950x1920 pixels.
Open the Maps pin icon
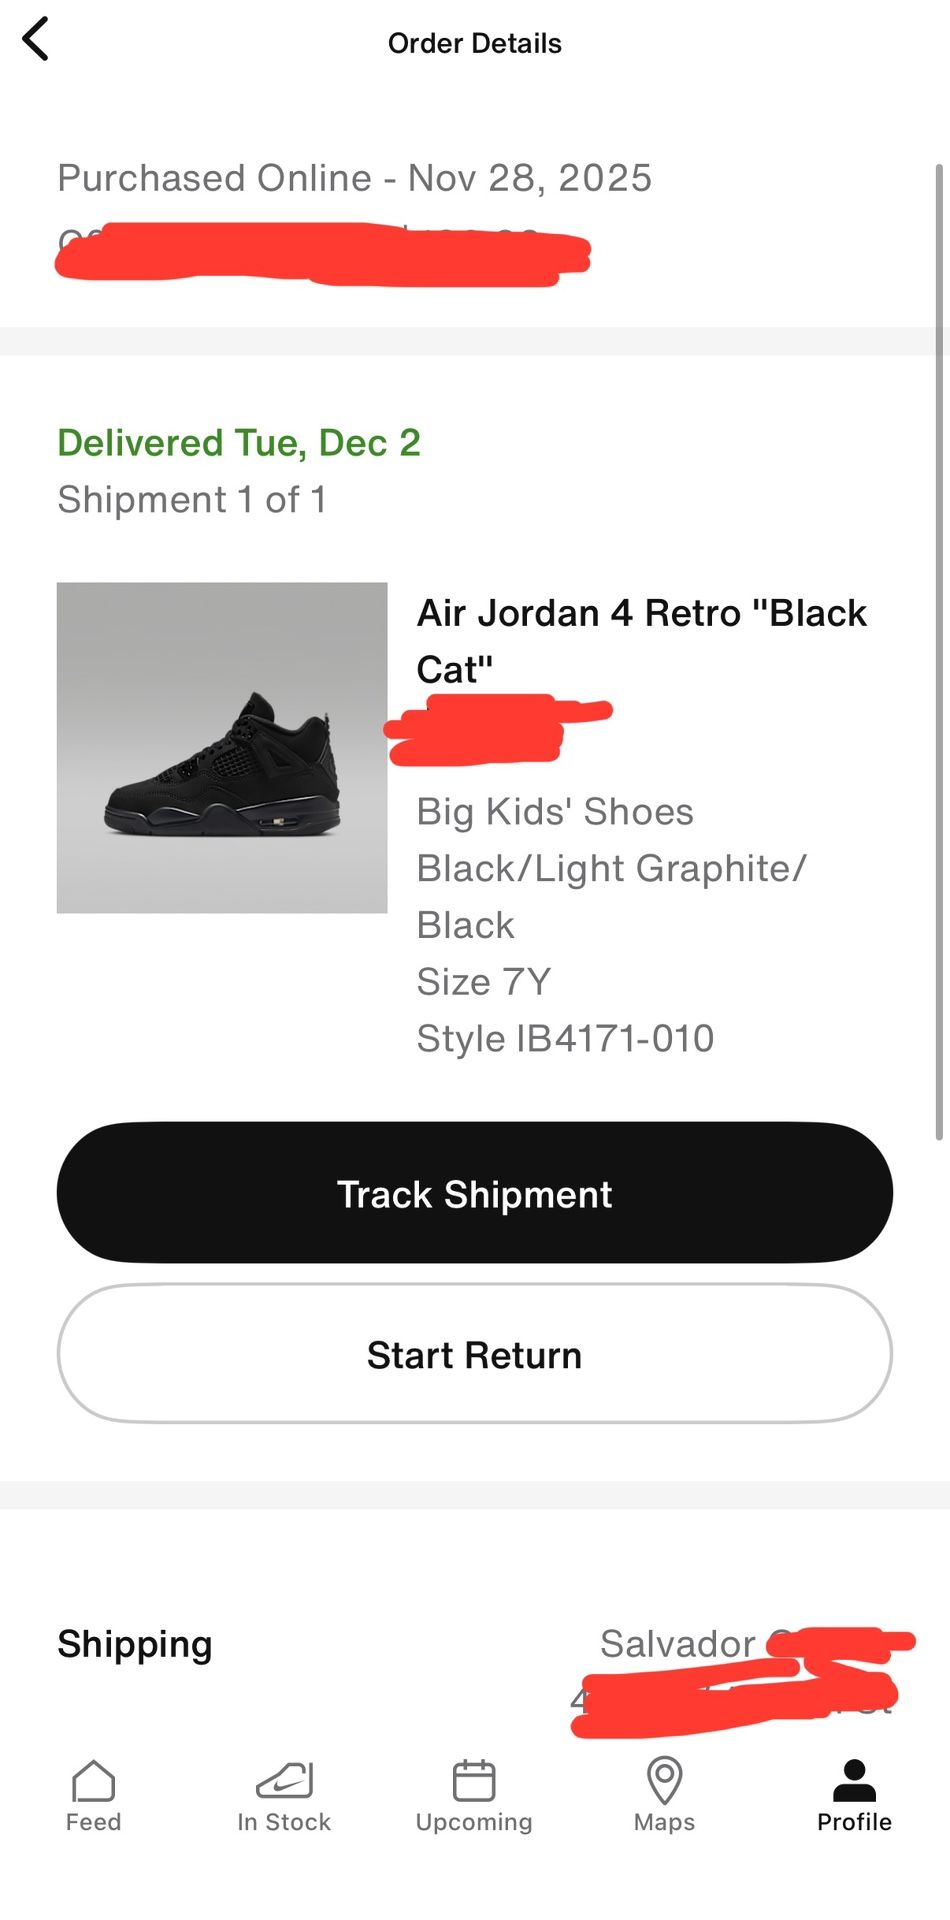pos(664,1781)
